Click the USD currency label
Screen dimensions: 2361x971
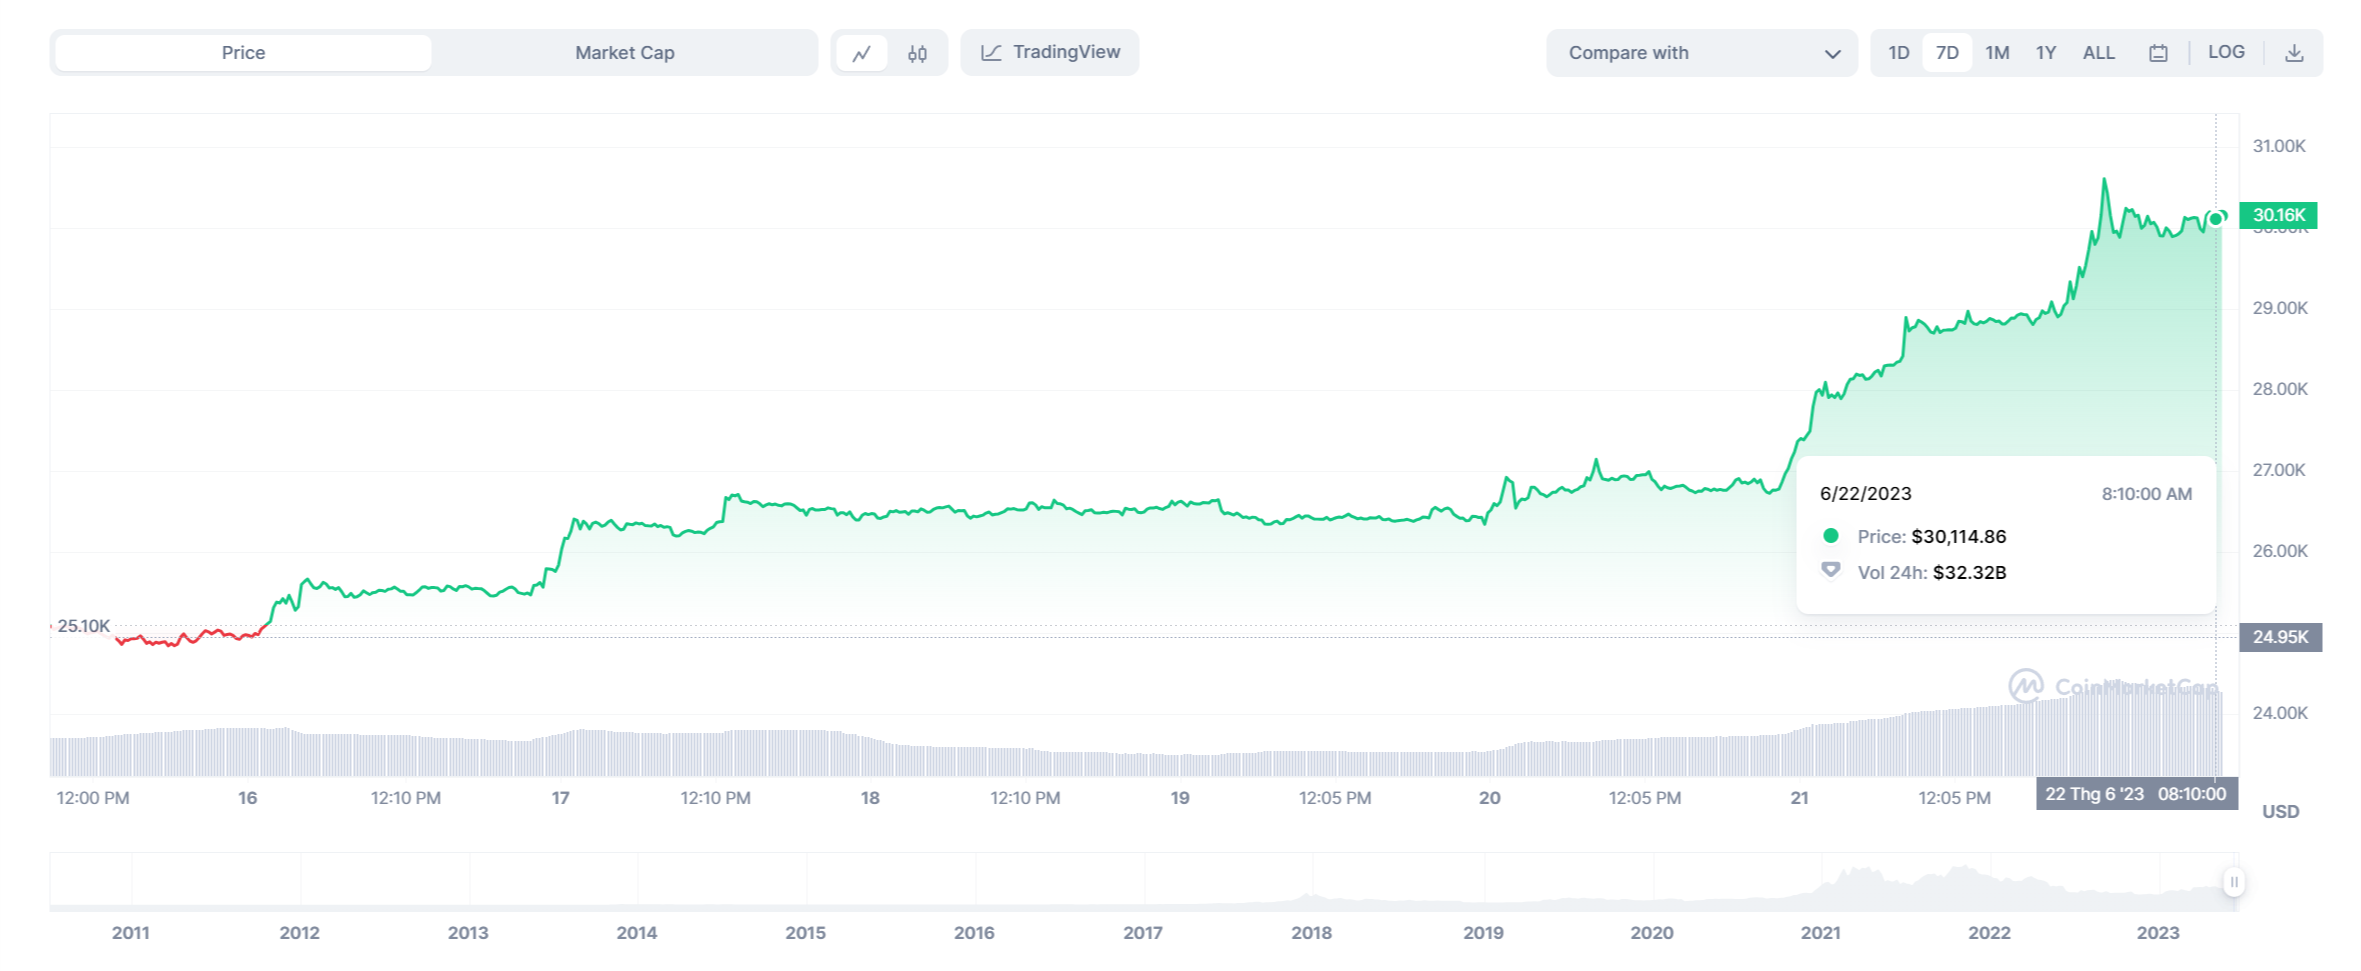click(2280, 812)
